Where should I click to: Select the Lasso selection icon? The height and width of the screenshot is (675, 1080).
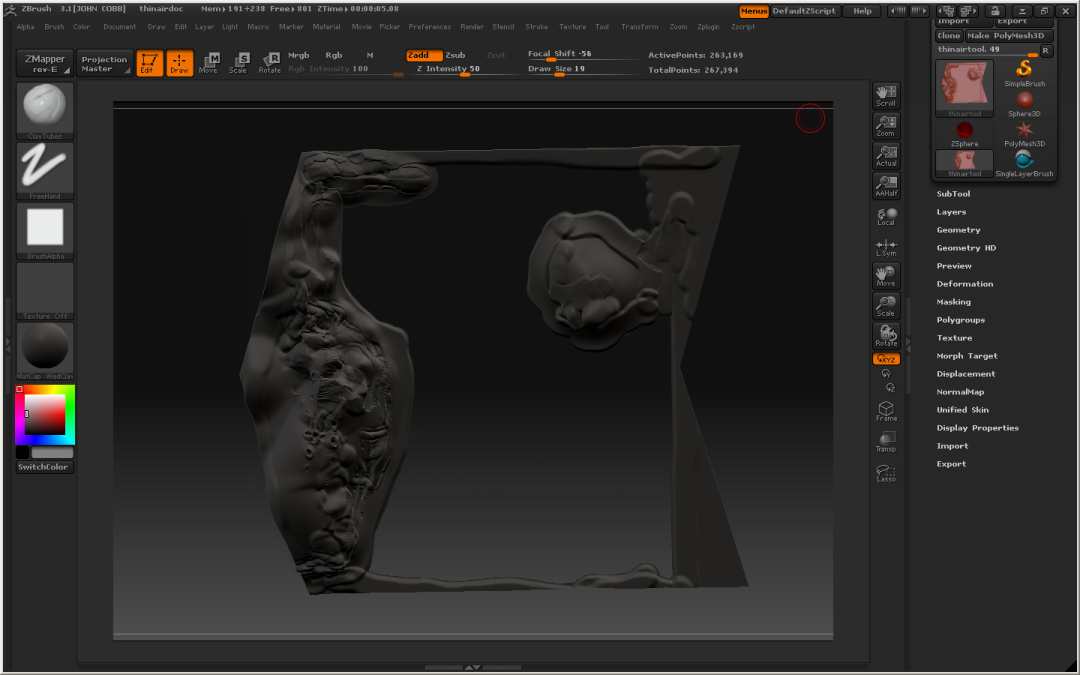(x=886, y=473)
